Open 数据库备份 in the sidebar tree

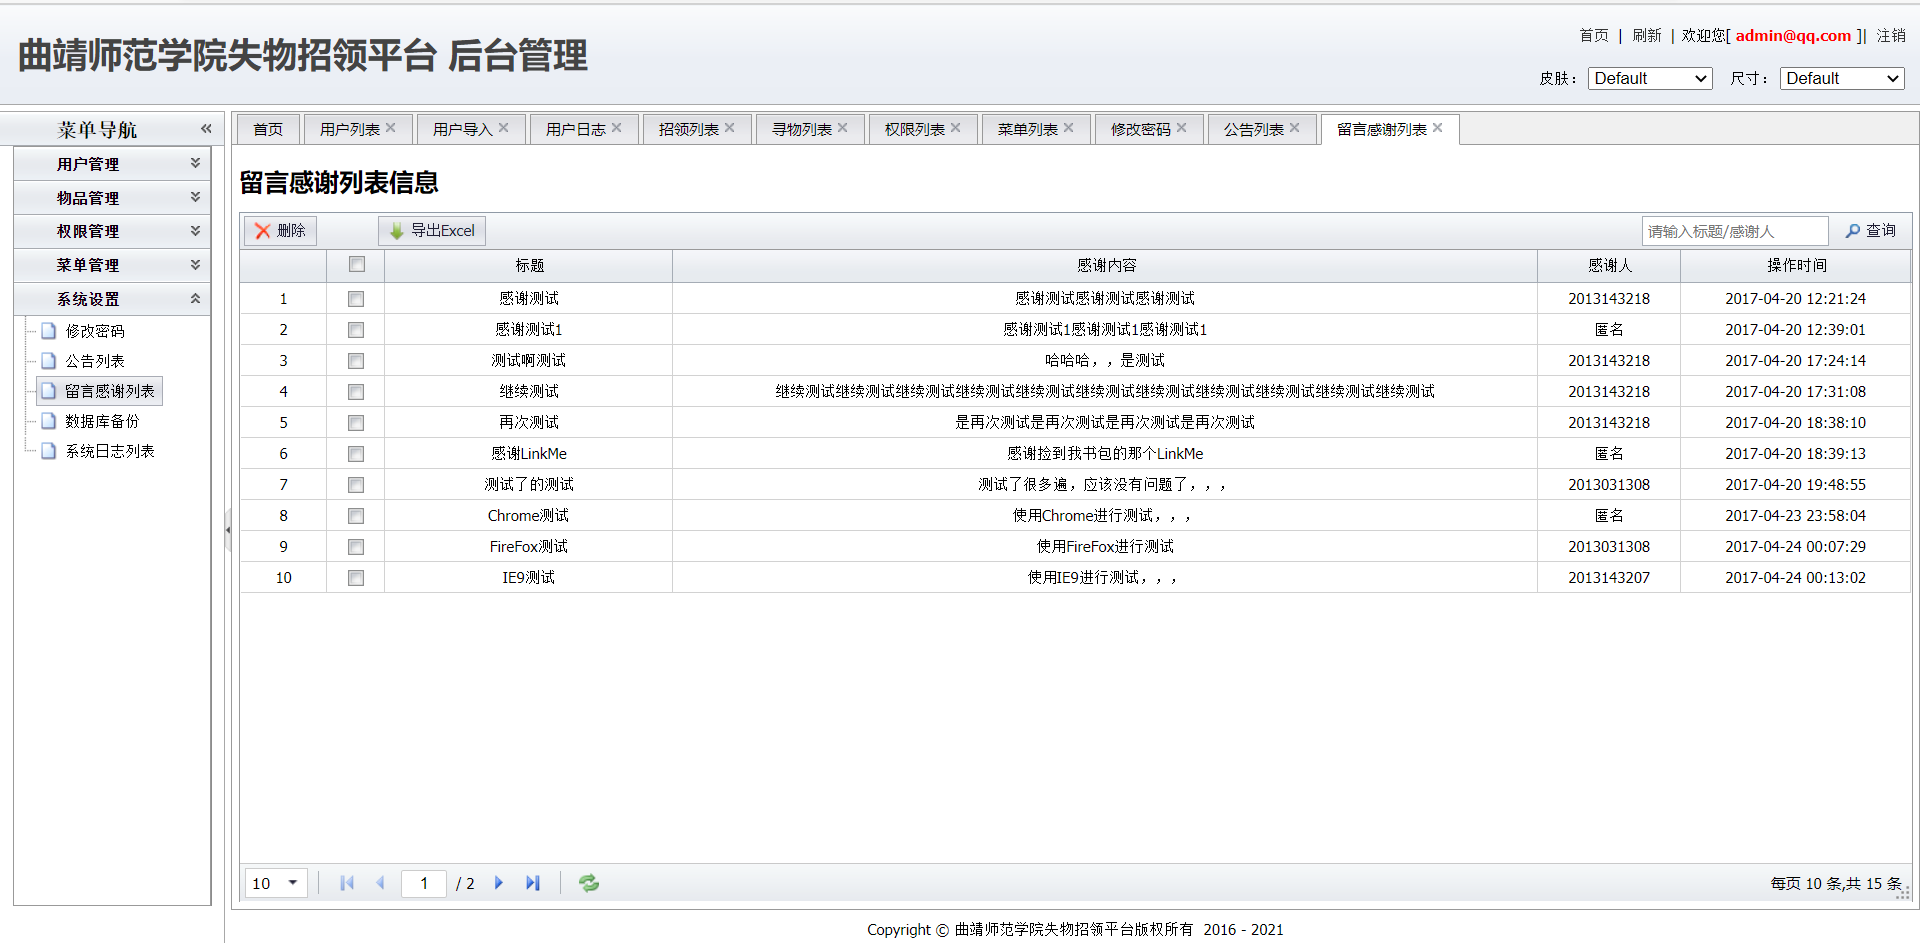click(102, 421)
